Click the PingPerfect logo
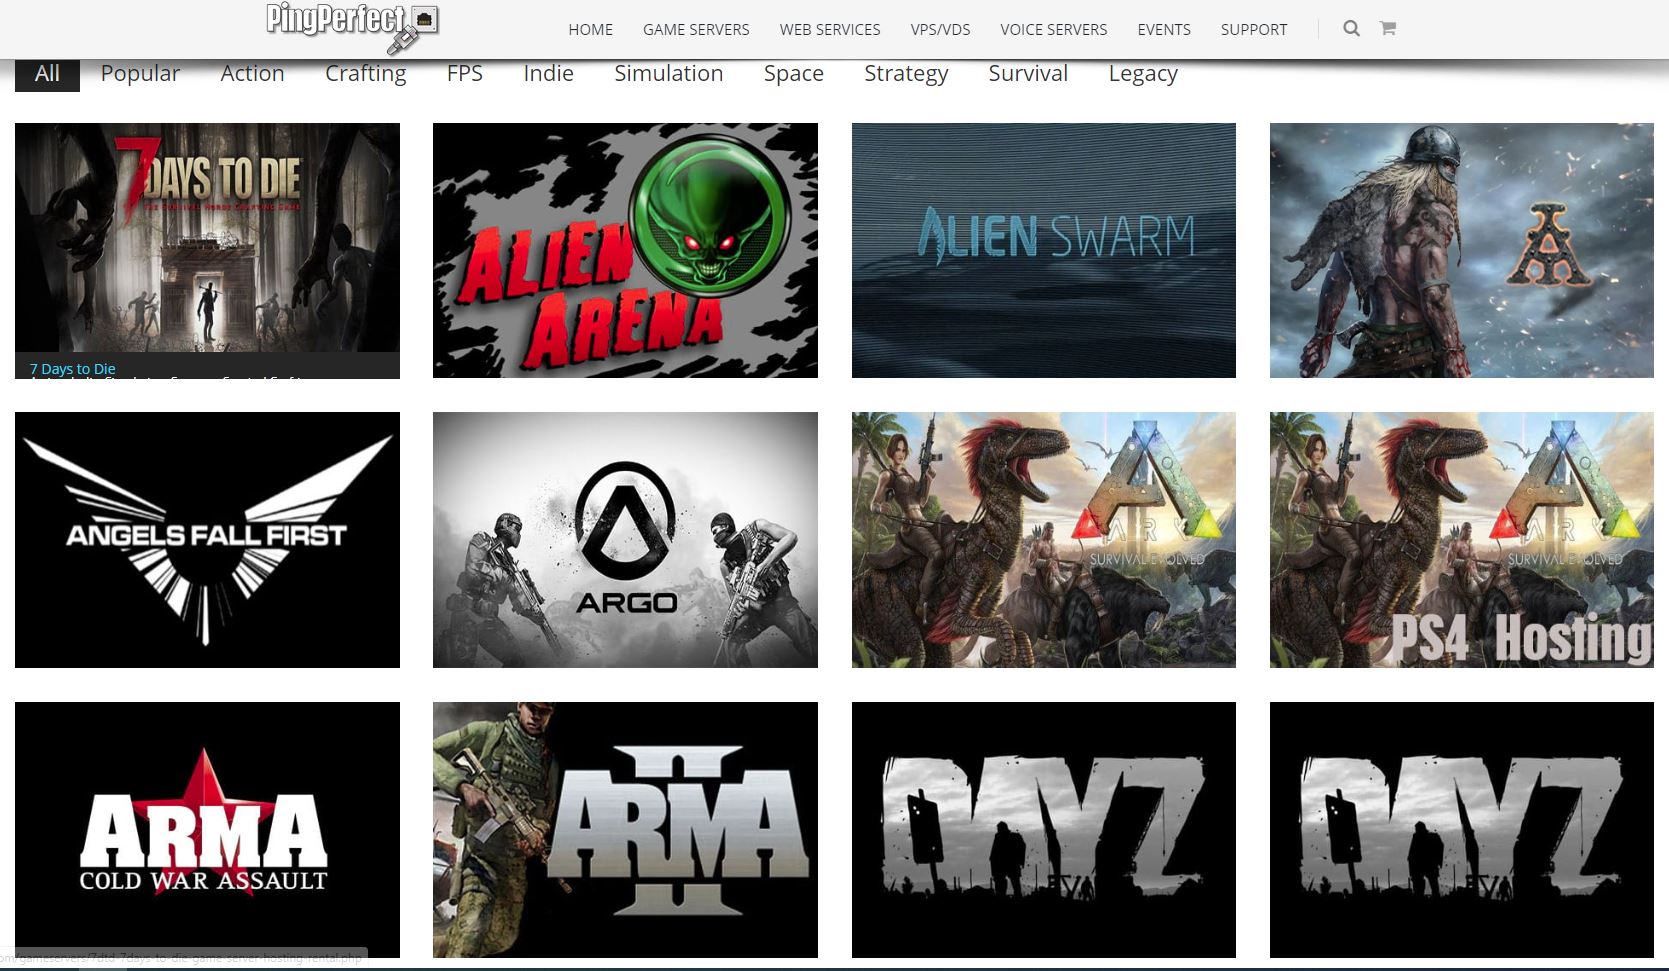This screenshot has width=1669, height=971. (352, 26)
